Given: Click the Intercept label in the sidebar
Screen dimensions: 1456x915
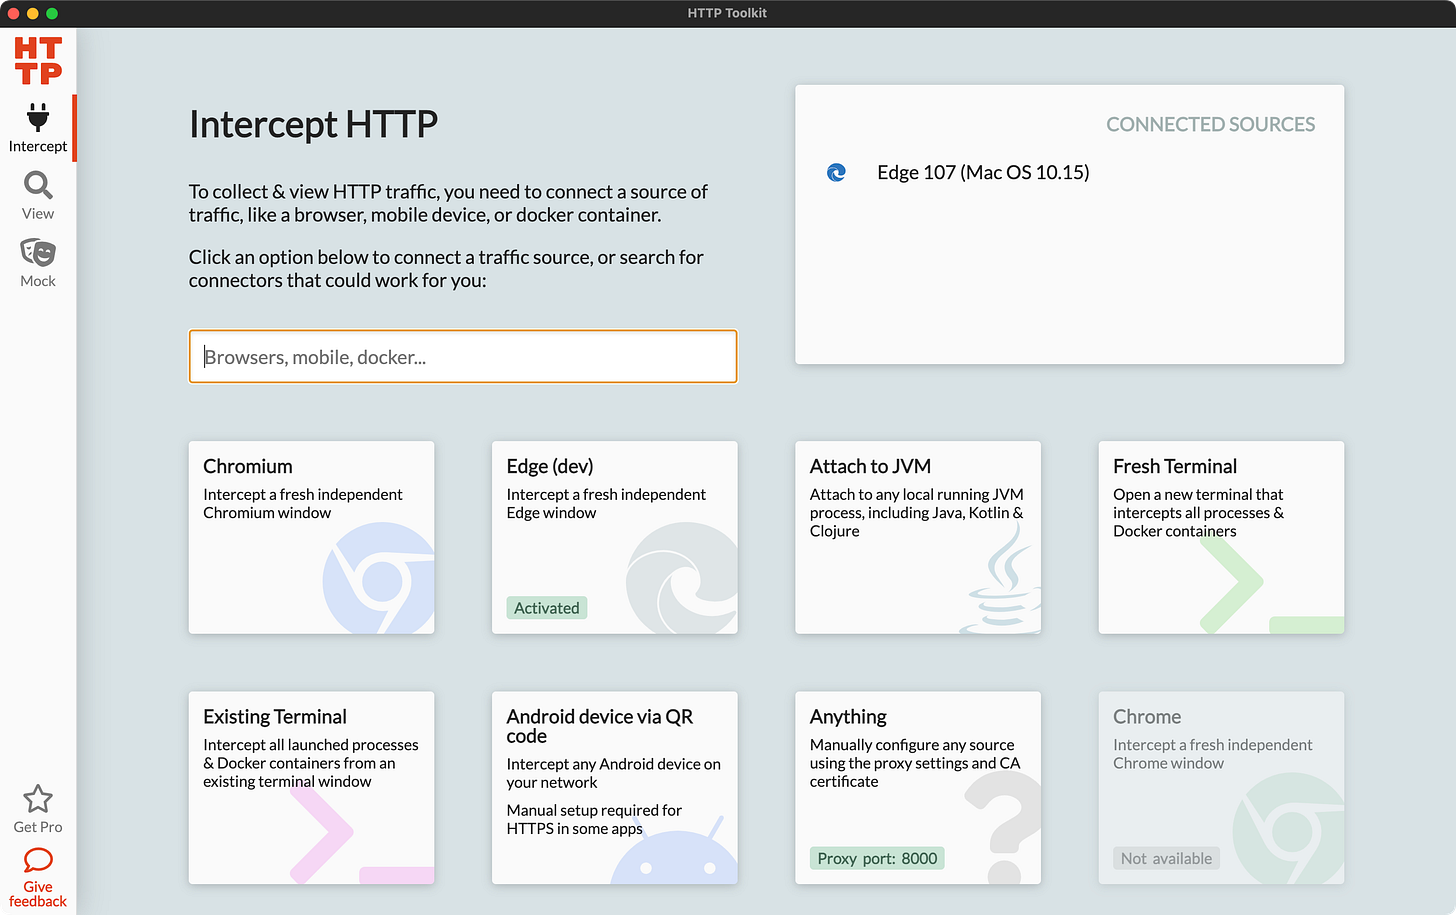Looking at the screenshot, I should 38,146.
